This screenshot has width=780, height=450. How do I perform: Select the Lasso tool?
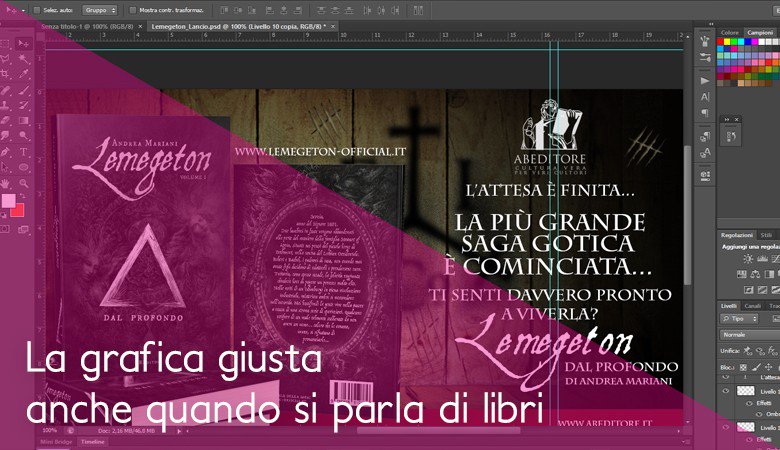pos(5,59)
